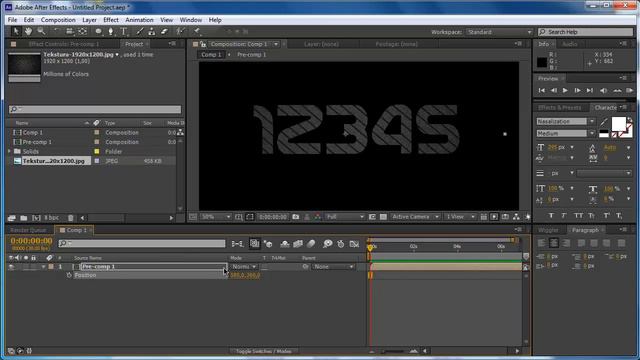This screenshot has width=640, height=360.
Task: Click the Interpret Footage icon in Project panel
Action: point(11,218)
